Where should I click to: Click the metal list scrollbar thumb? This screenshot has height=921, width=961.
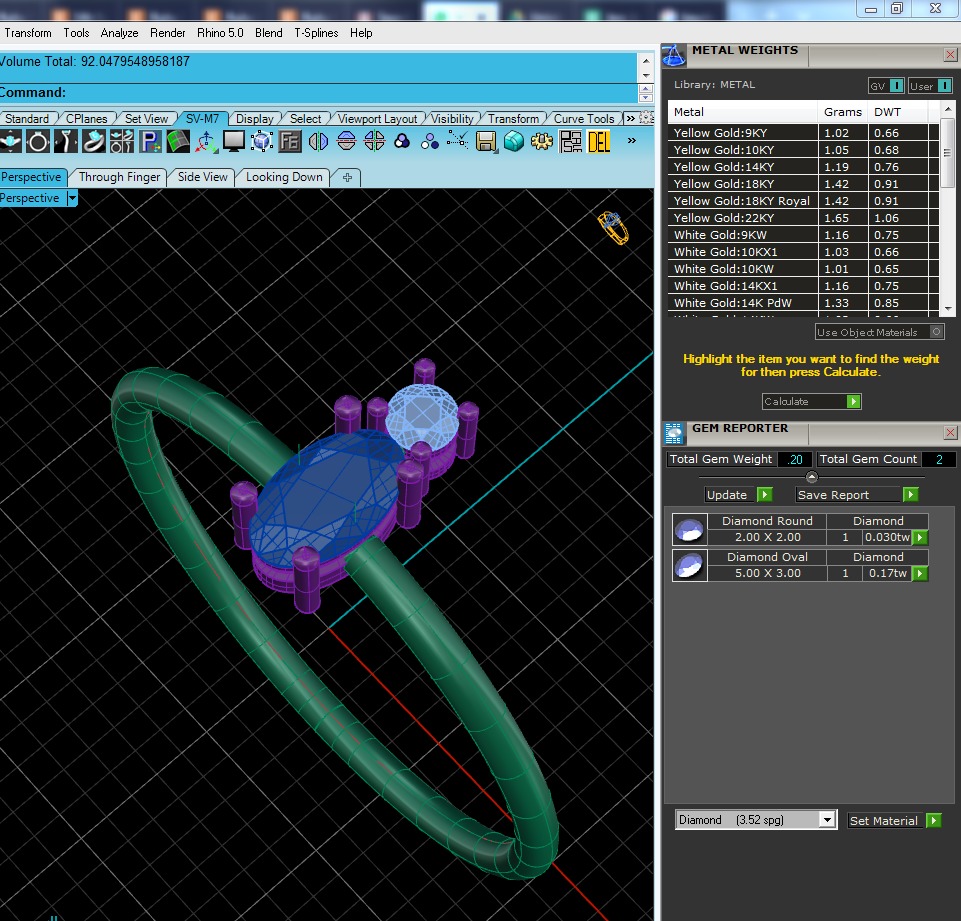(x=948, y=153)
